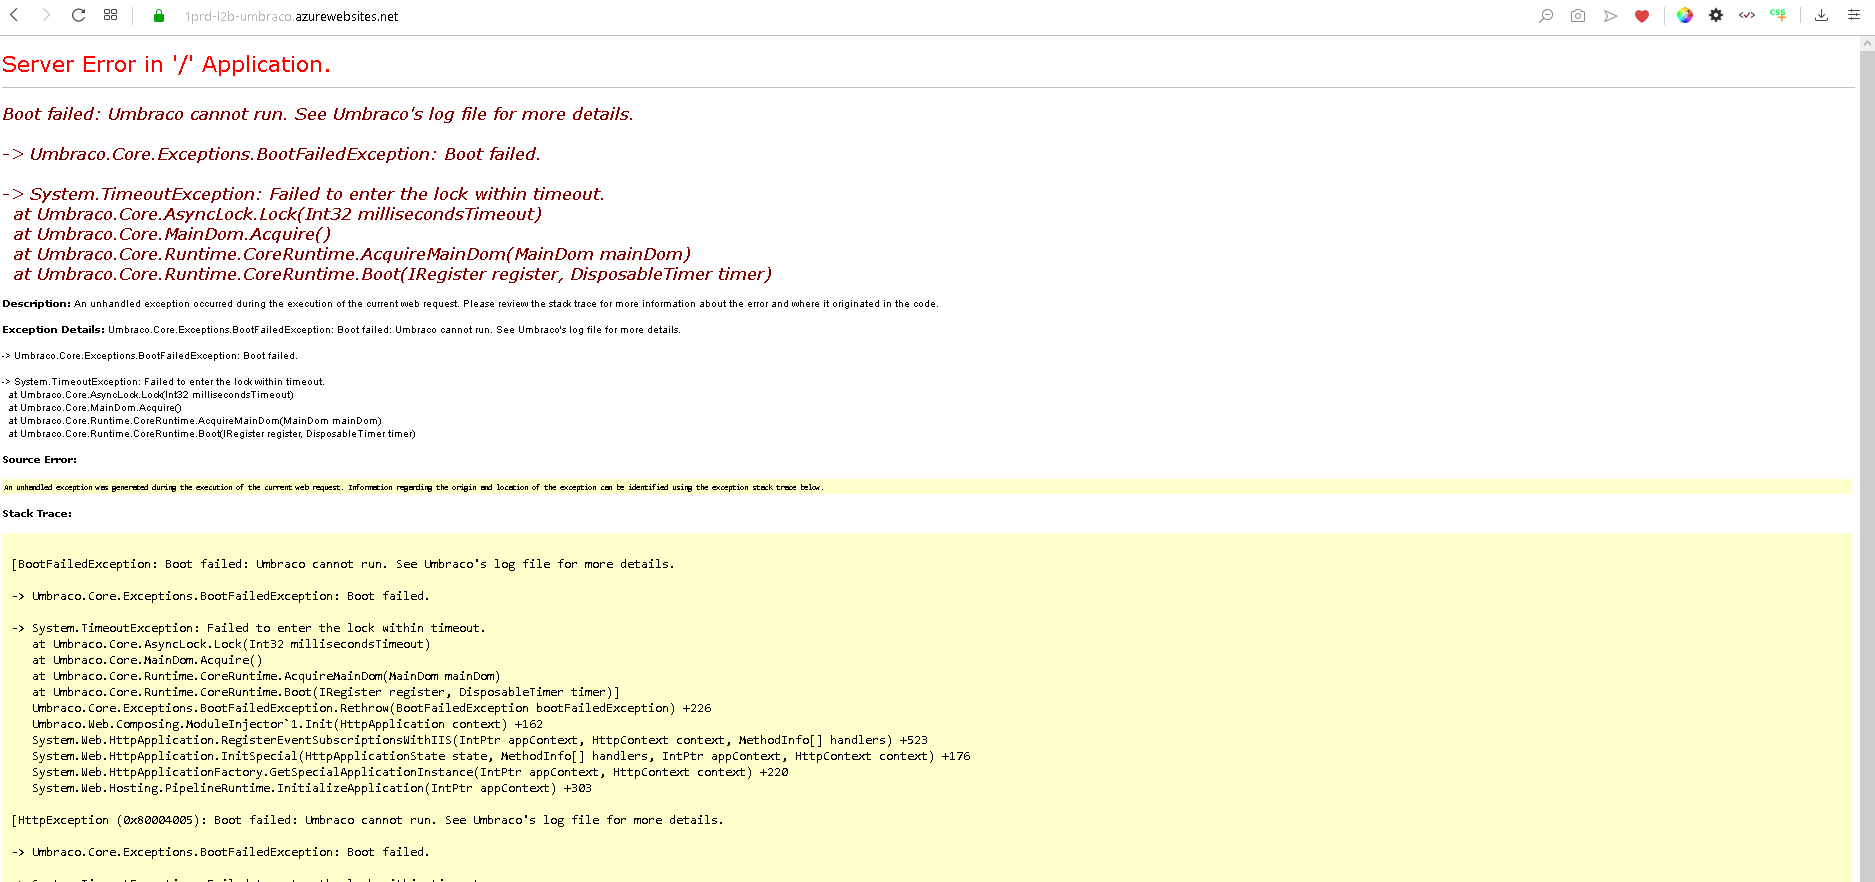Take a snapshot with the camera icon
Viewport: 1875px width, 882px height.
[1578, 15]
